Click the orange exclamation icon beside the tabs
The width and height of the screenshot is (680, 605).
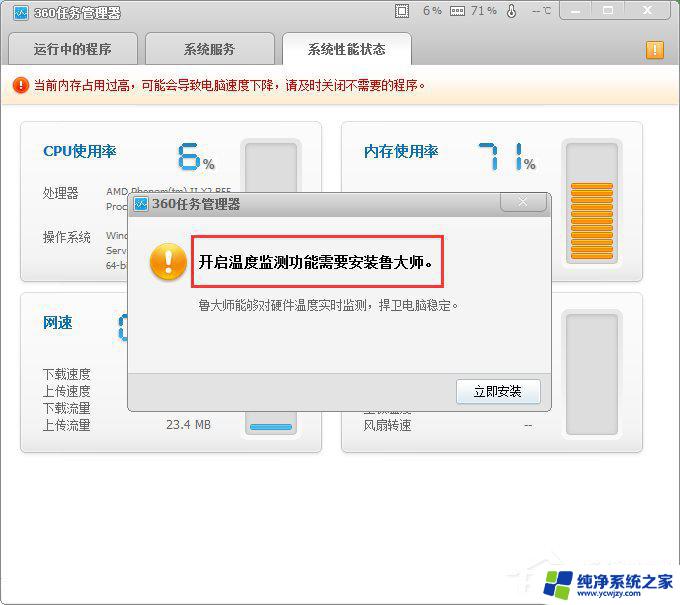[654, 50]
